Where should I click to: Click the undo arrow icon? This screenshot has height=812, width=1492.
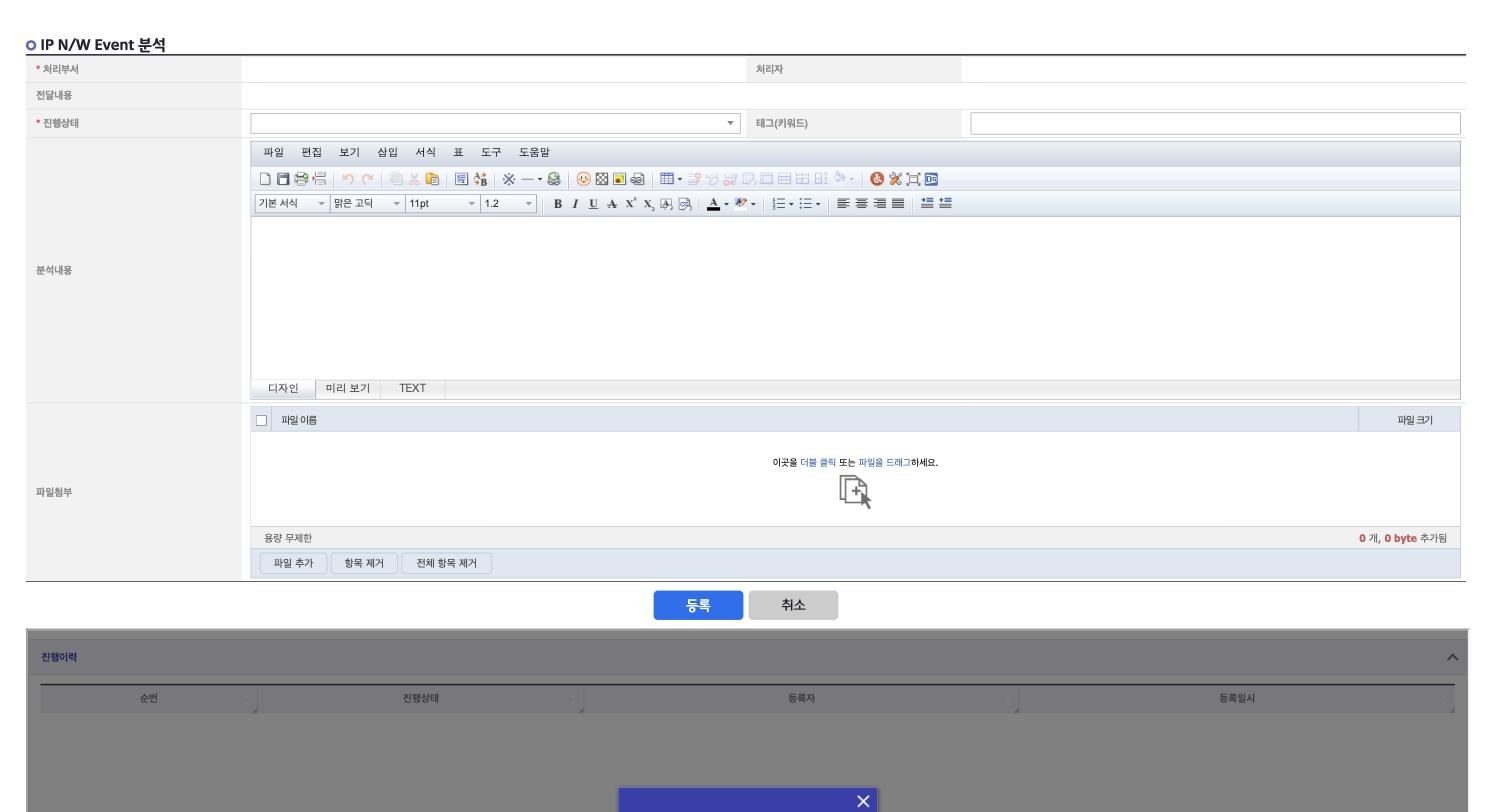pos(348,179)
